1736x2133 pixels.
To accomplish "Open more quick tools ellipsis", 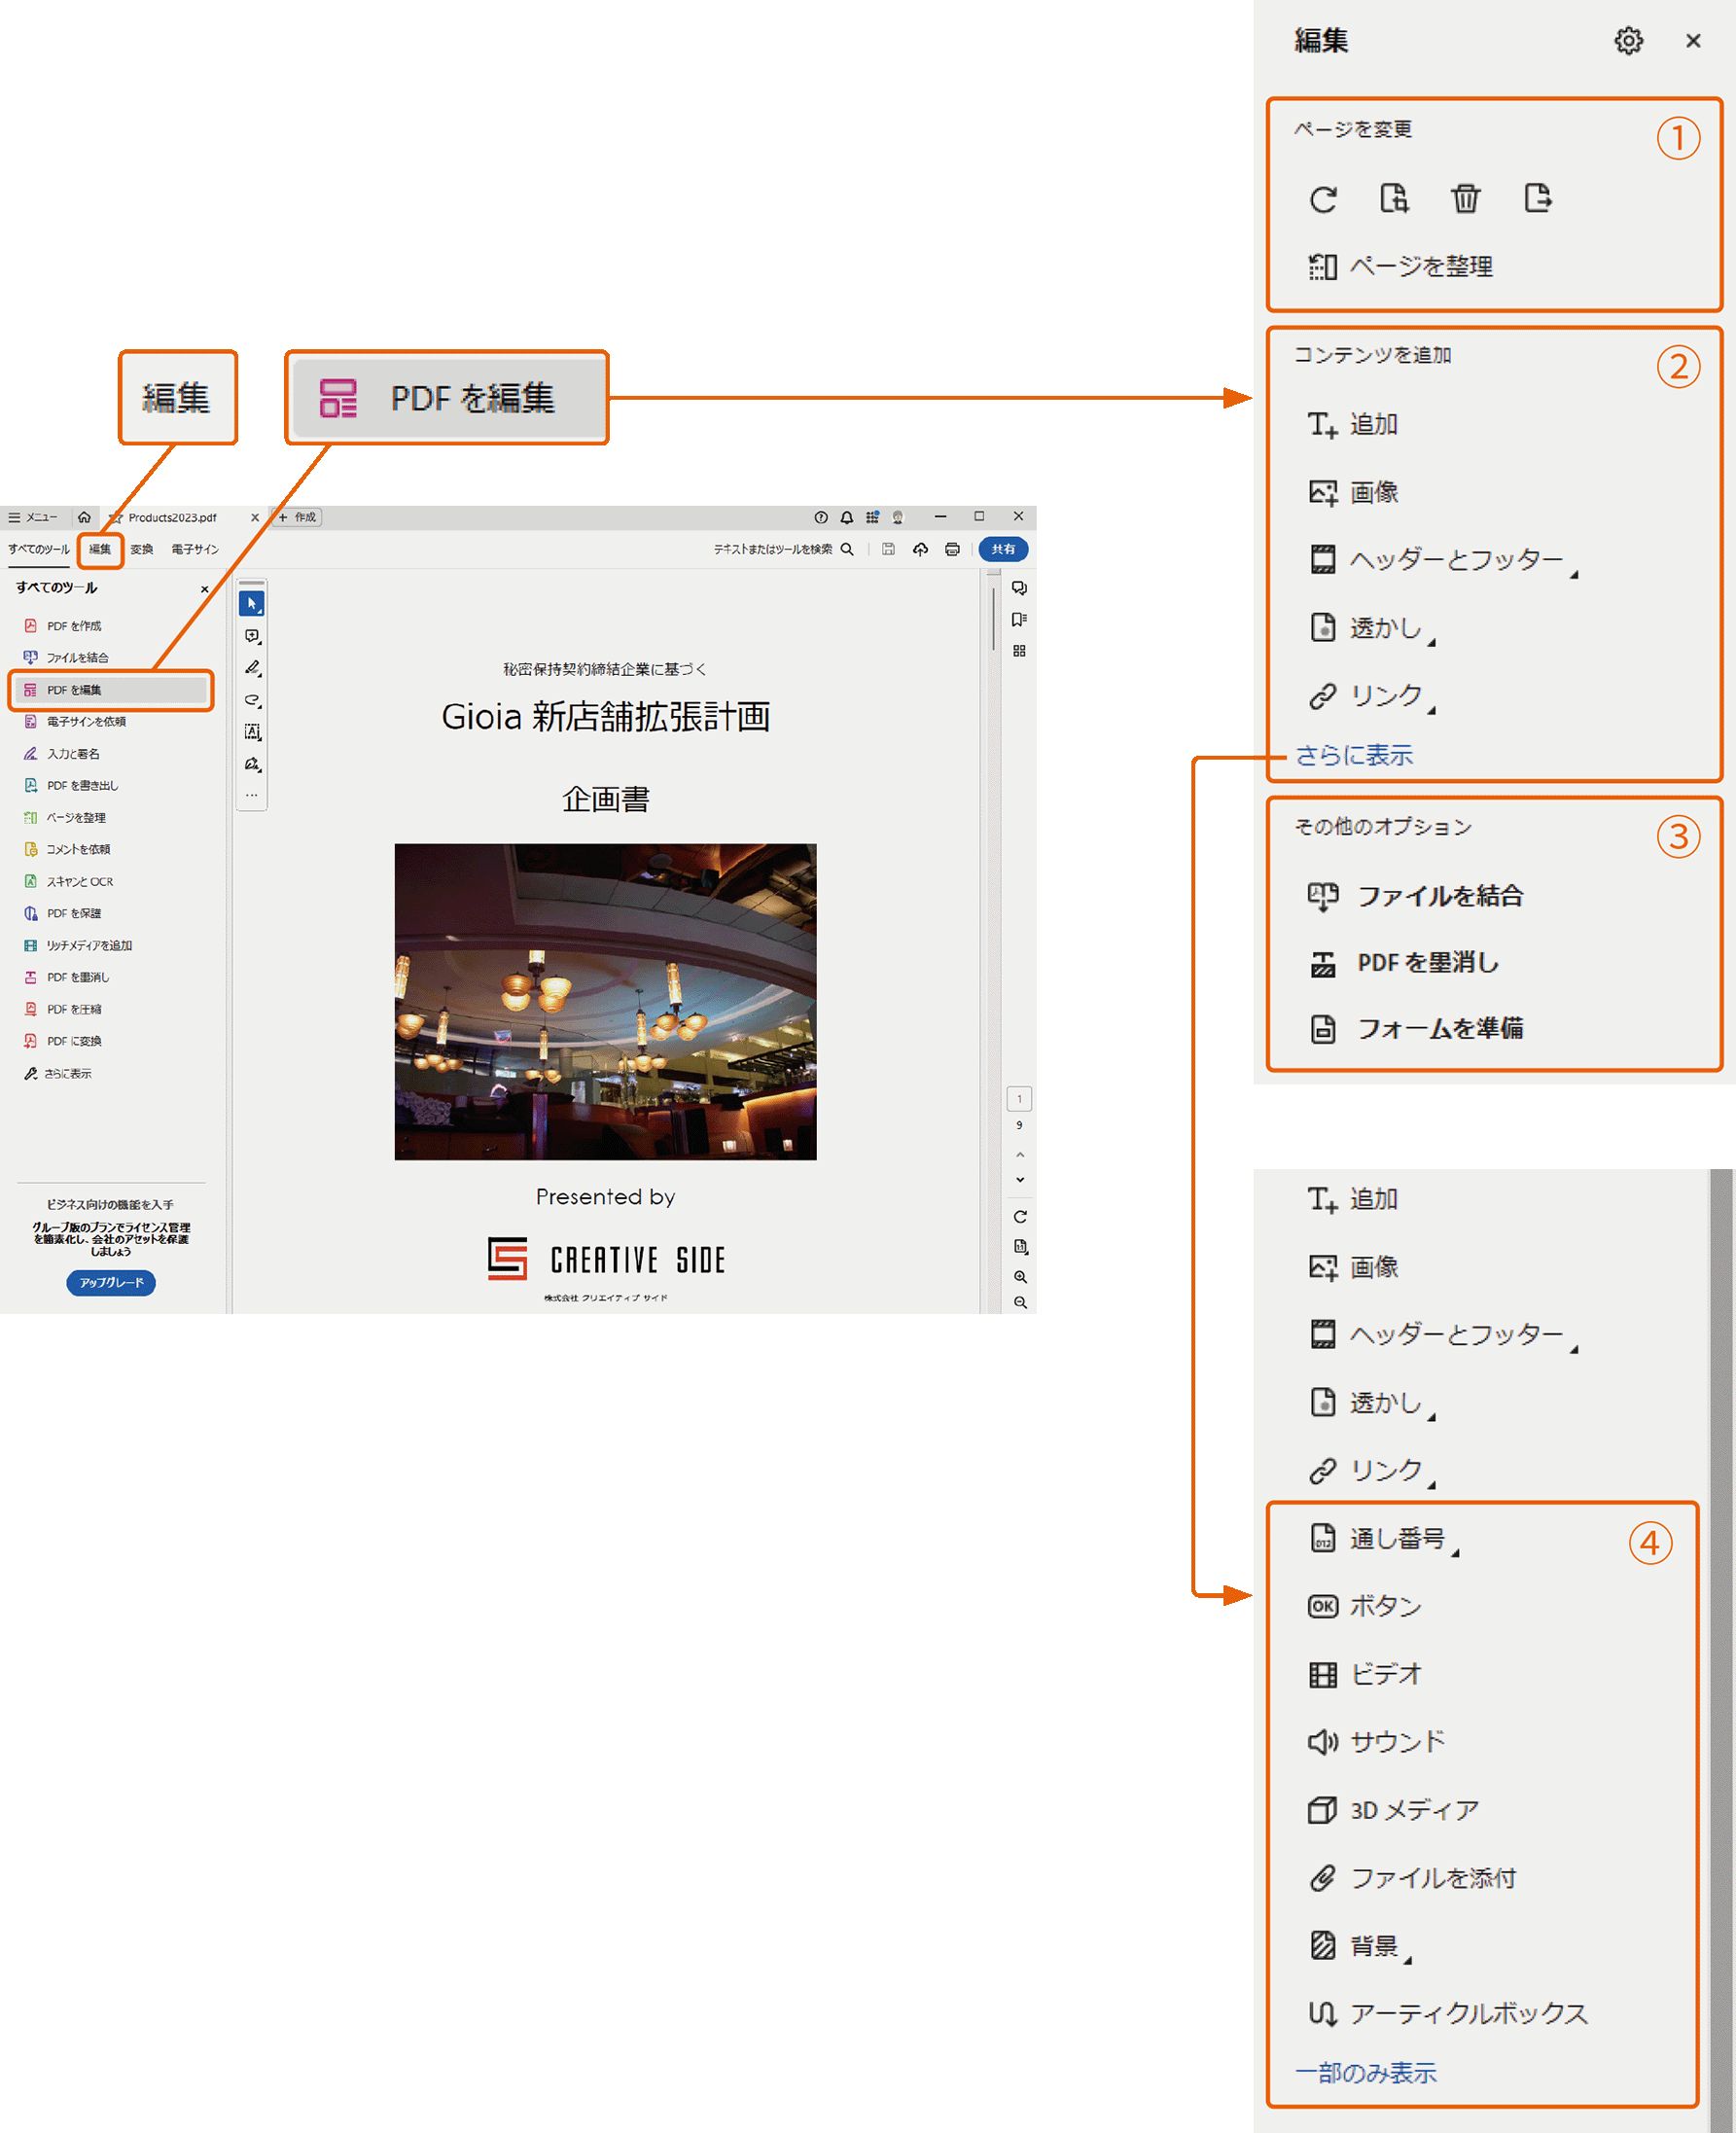I will [252, 795].
